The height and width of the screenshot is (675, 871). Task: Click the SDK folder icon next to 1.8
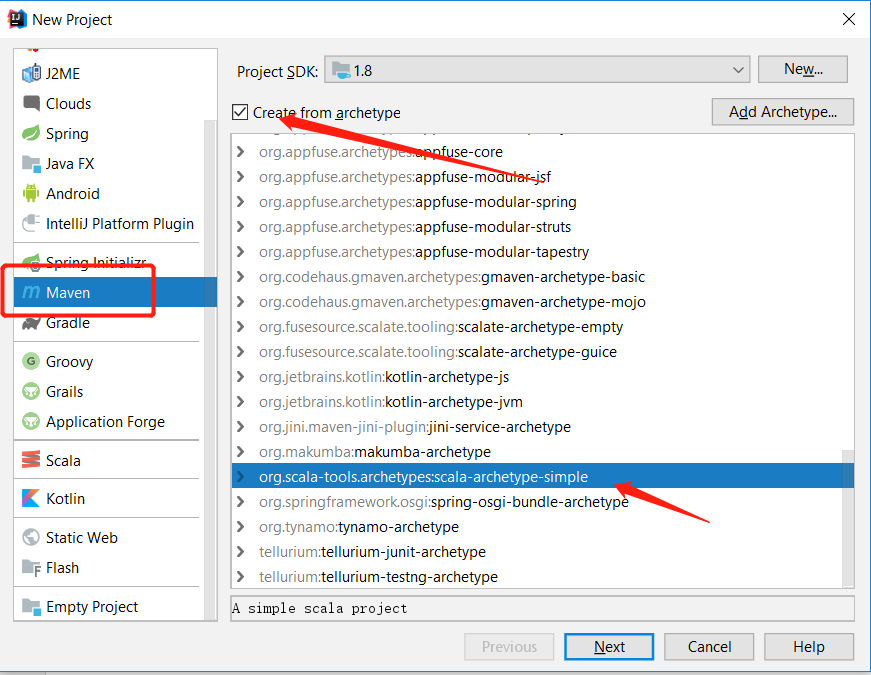tap(341, 71)
